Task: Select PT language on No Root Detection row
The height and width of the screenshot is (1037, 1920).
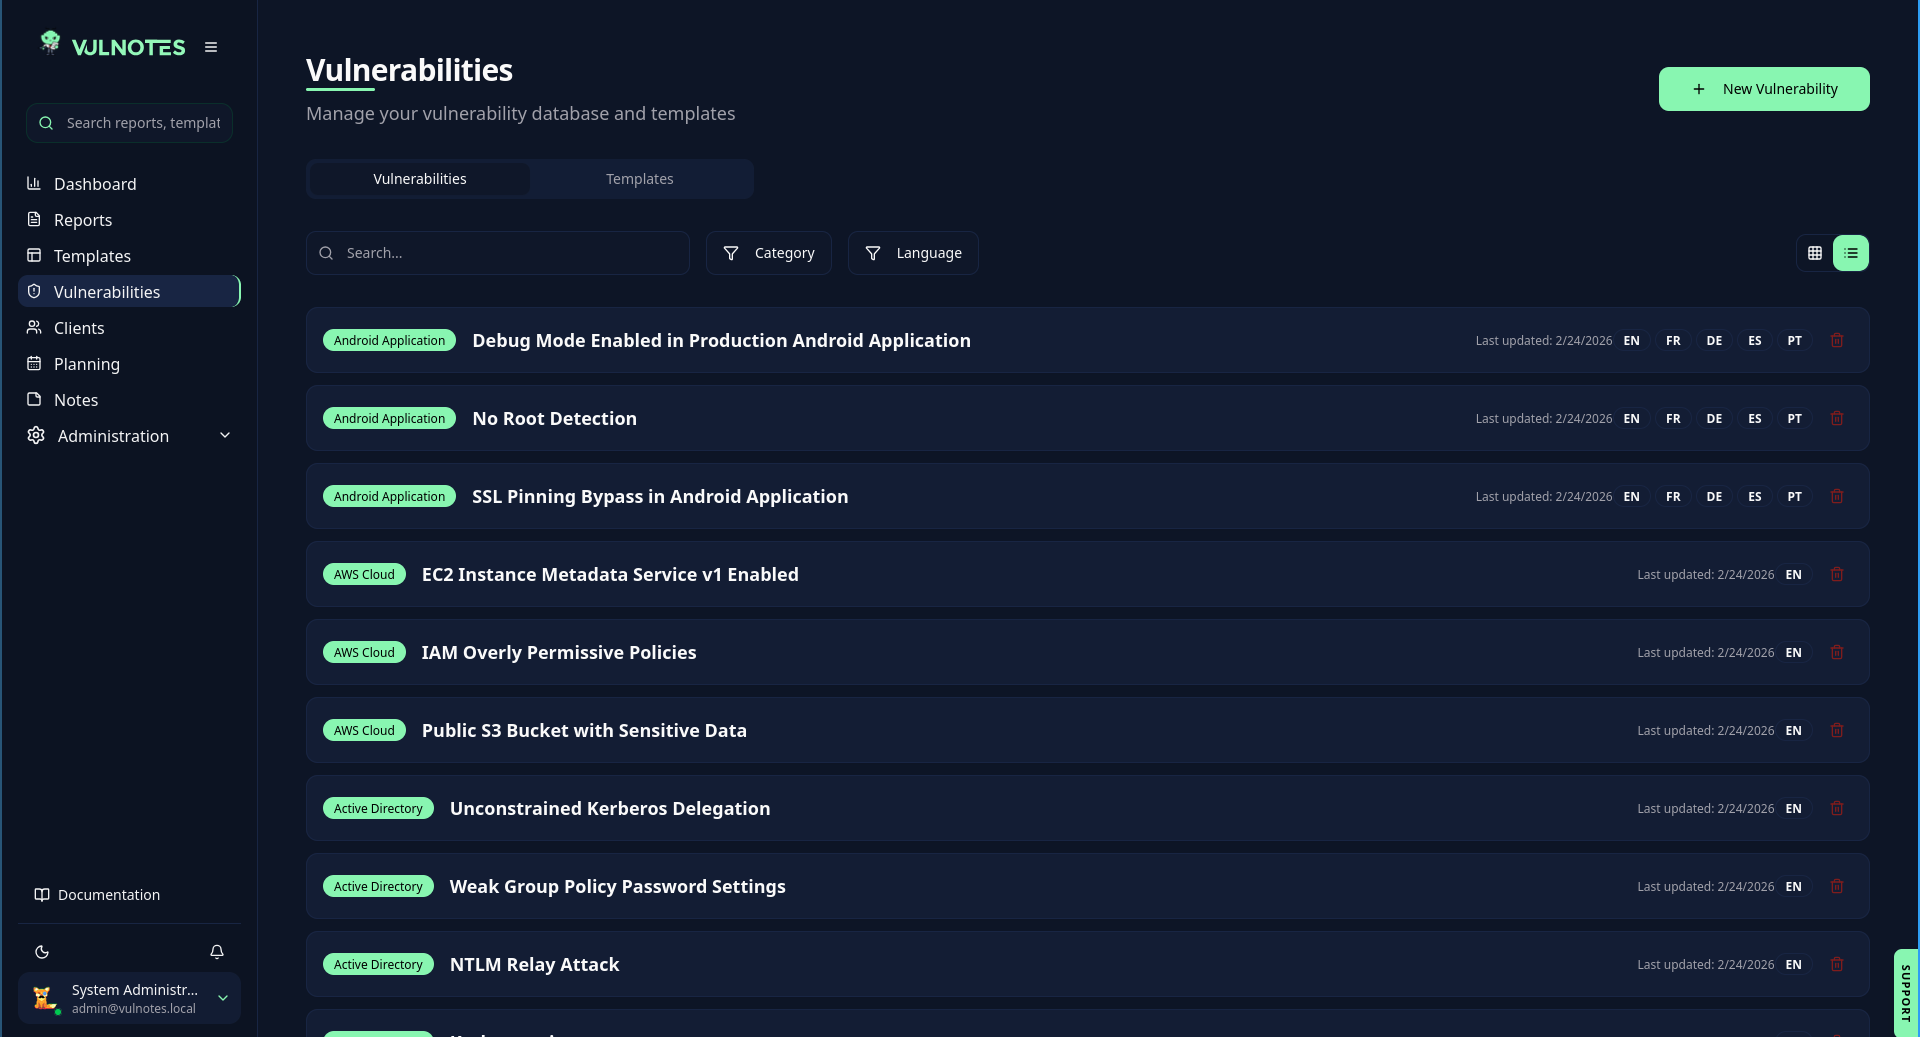Action: [1795, 419]
